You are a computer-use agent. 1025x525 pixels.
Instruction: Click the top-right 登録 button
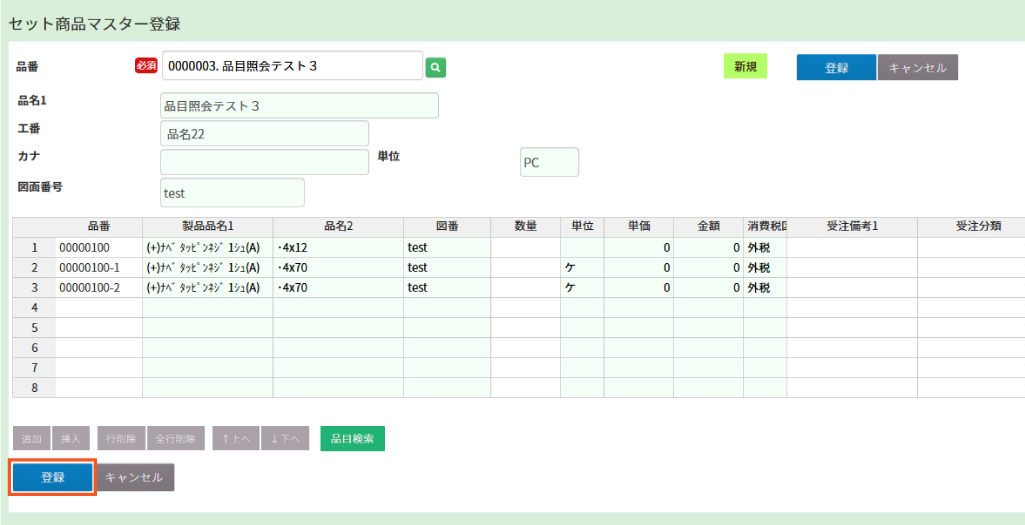[x=836, y=67]
